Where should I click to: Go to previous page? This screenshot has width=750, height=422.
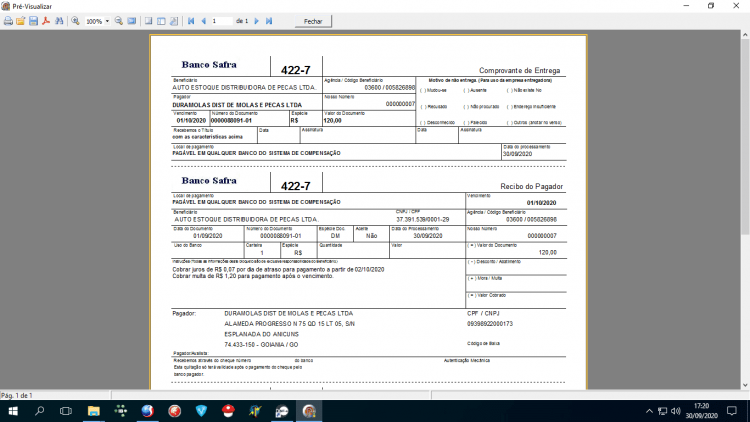pos(204,21)
